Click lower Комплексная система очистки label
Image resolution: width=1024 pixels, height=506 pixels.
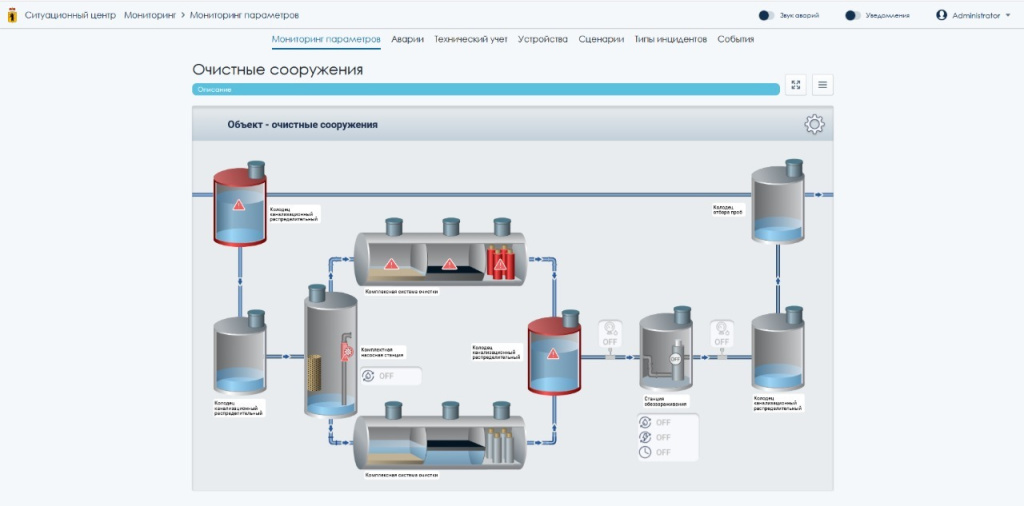pos(402,475)
